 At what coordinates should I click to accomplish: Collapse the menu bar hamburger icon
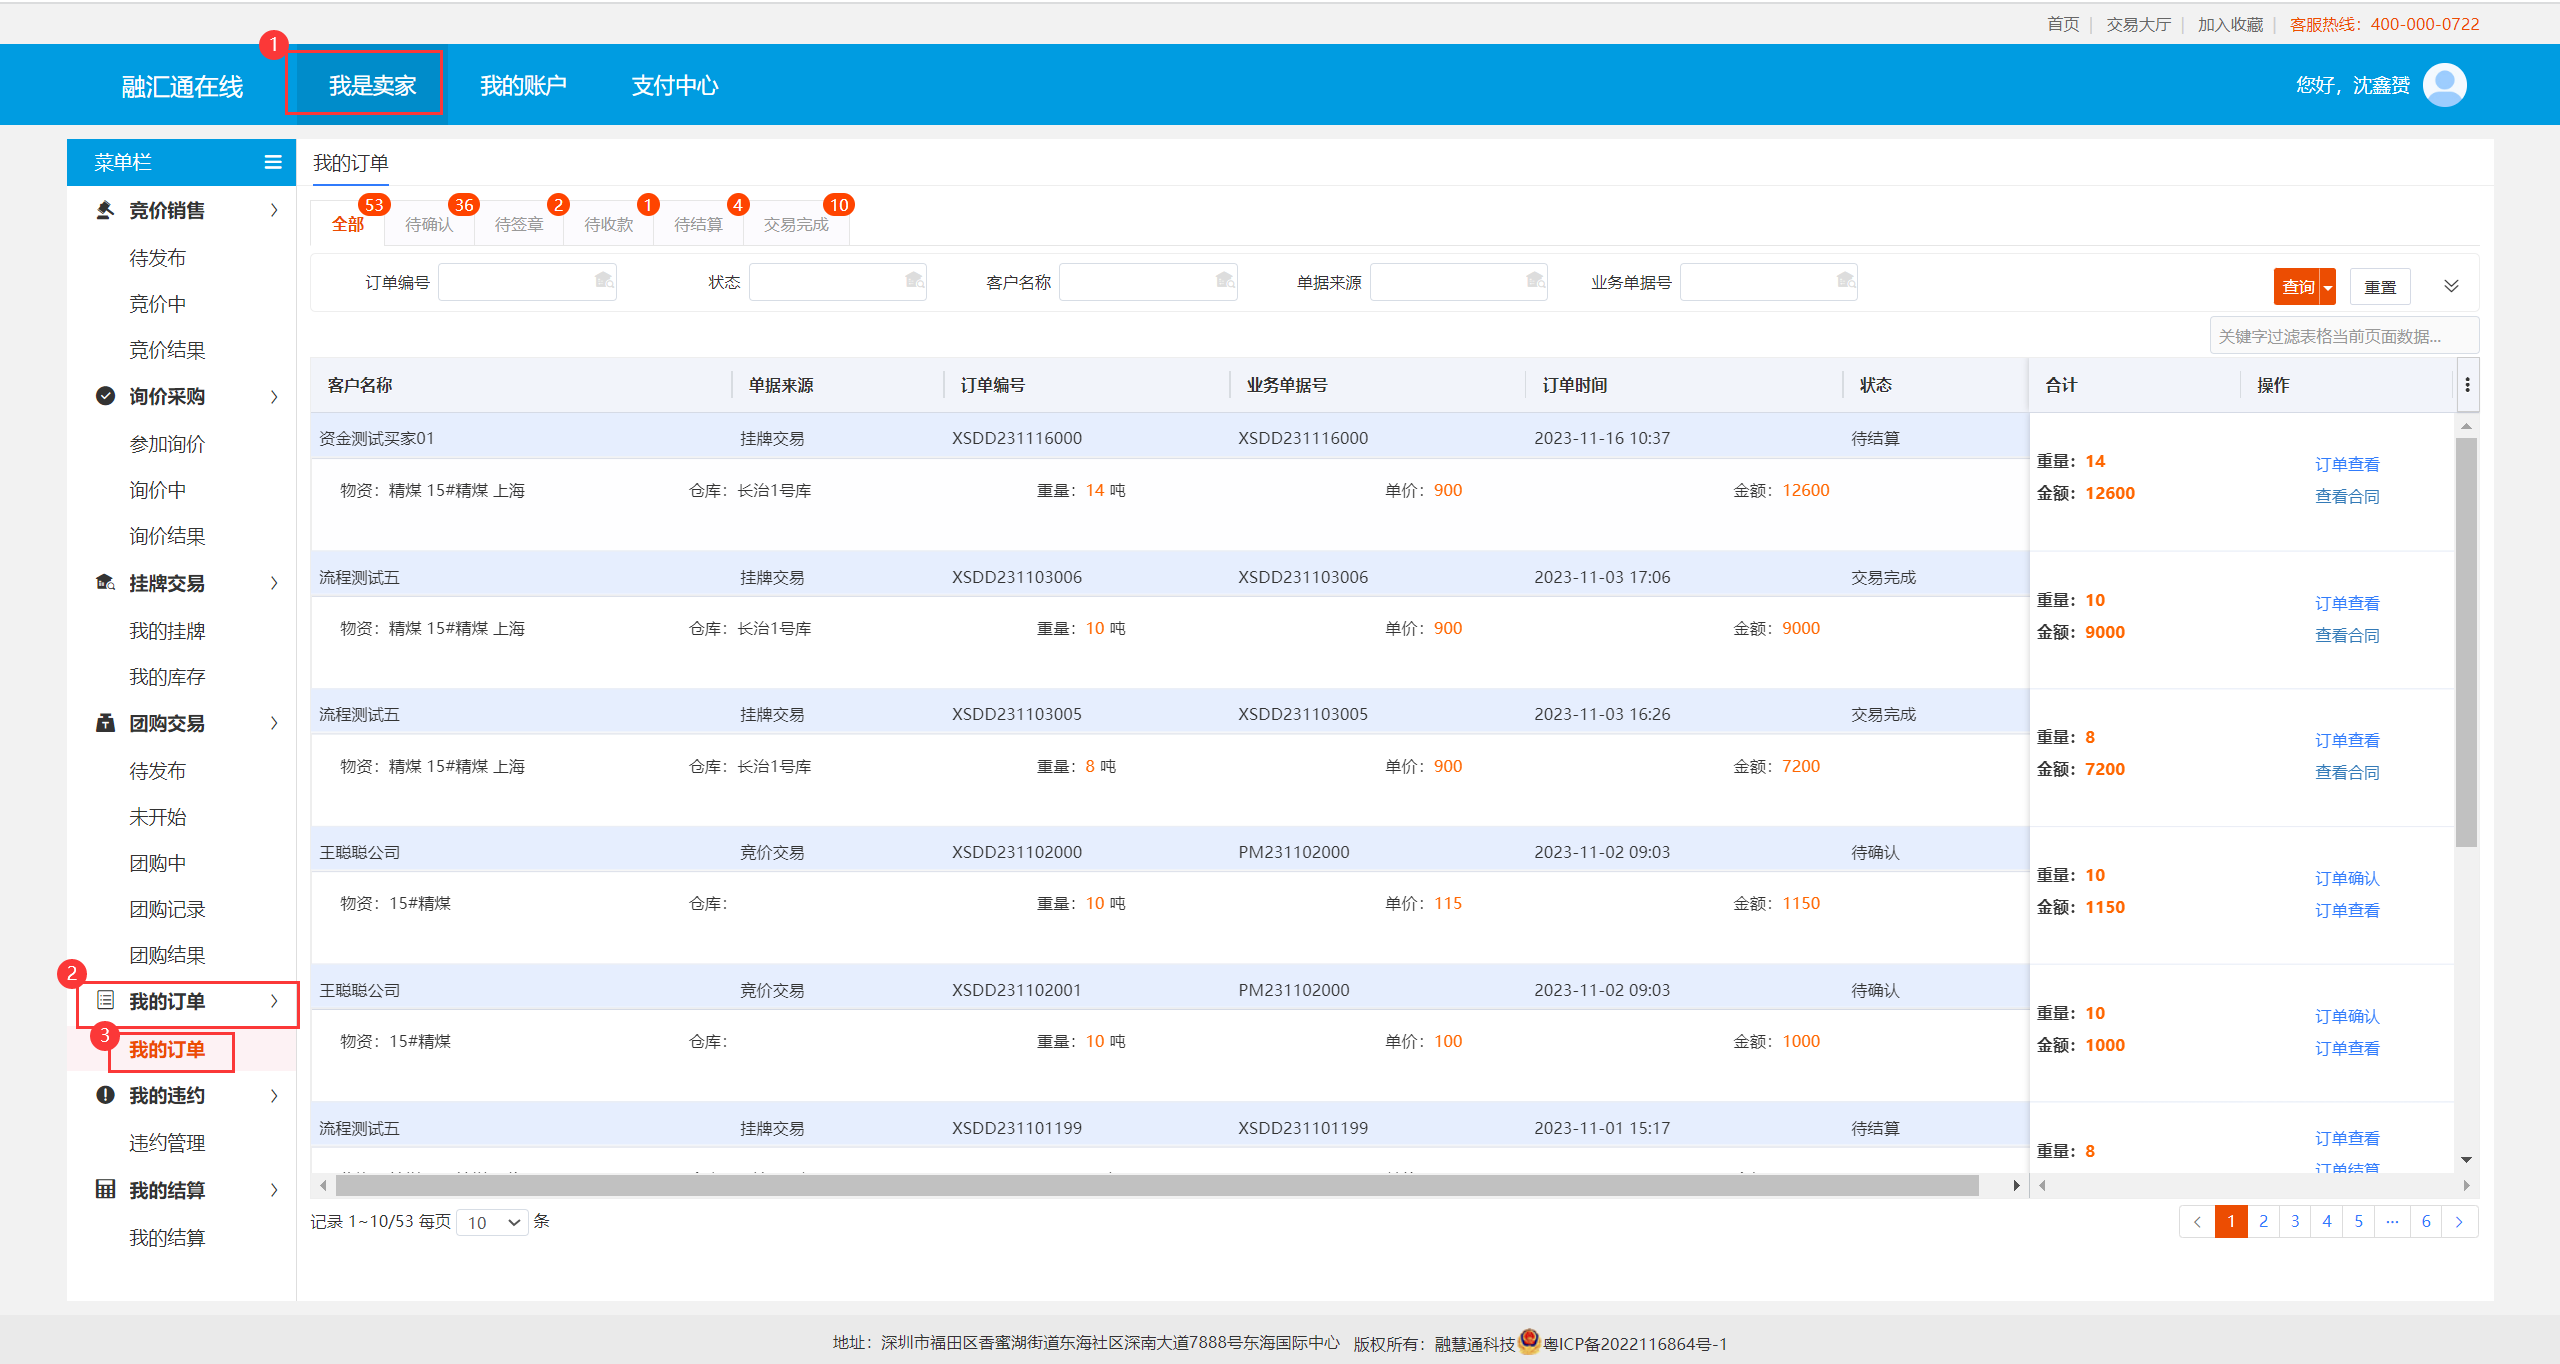point(273,162)
